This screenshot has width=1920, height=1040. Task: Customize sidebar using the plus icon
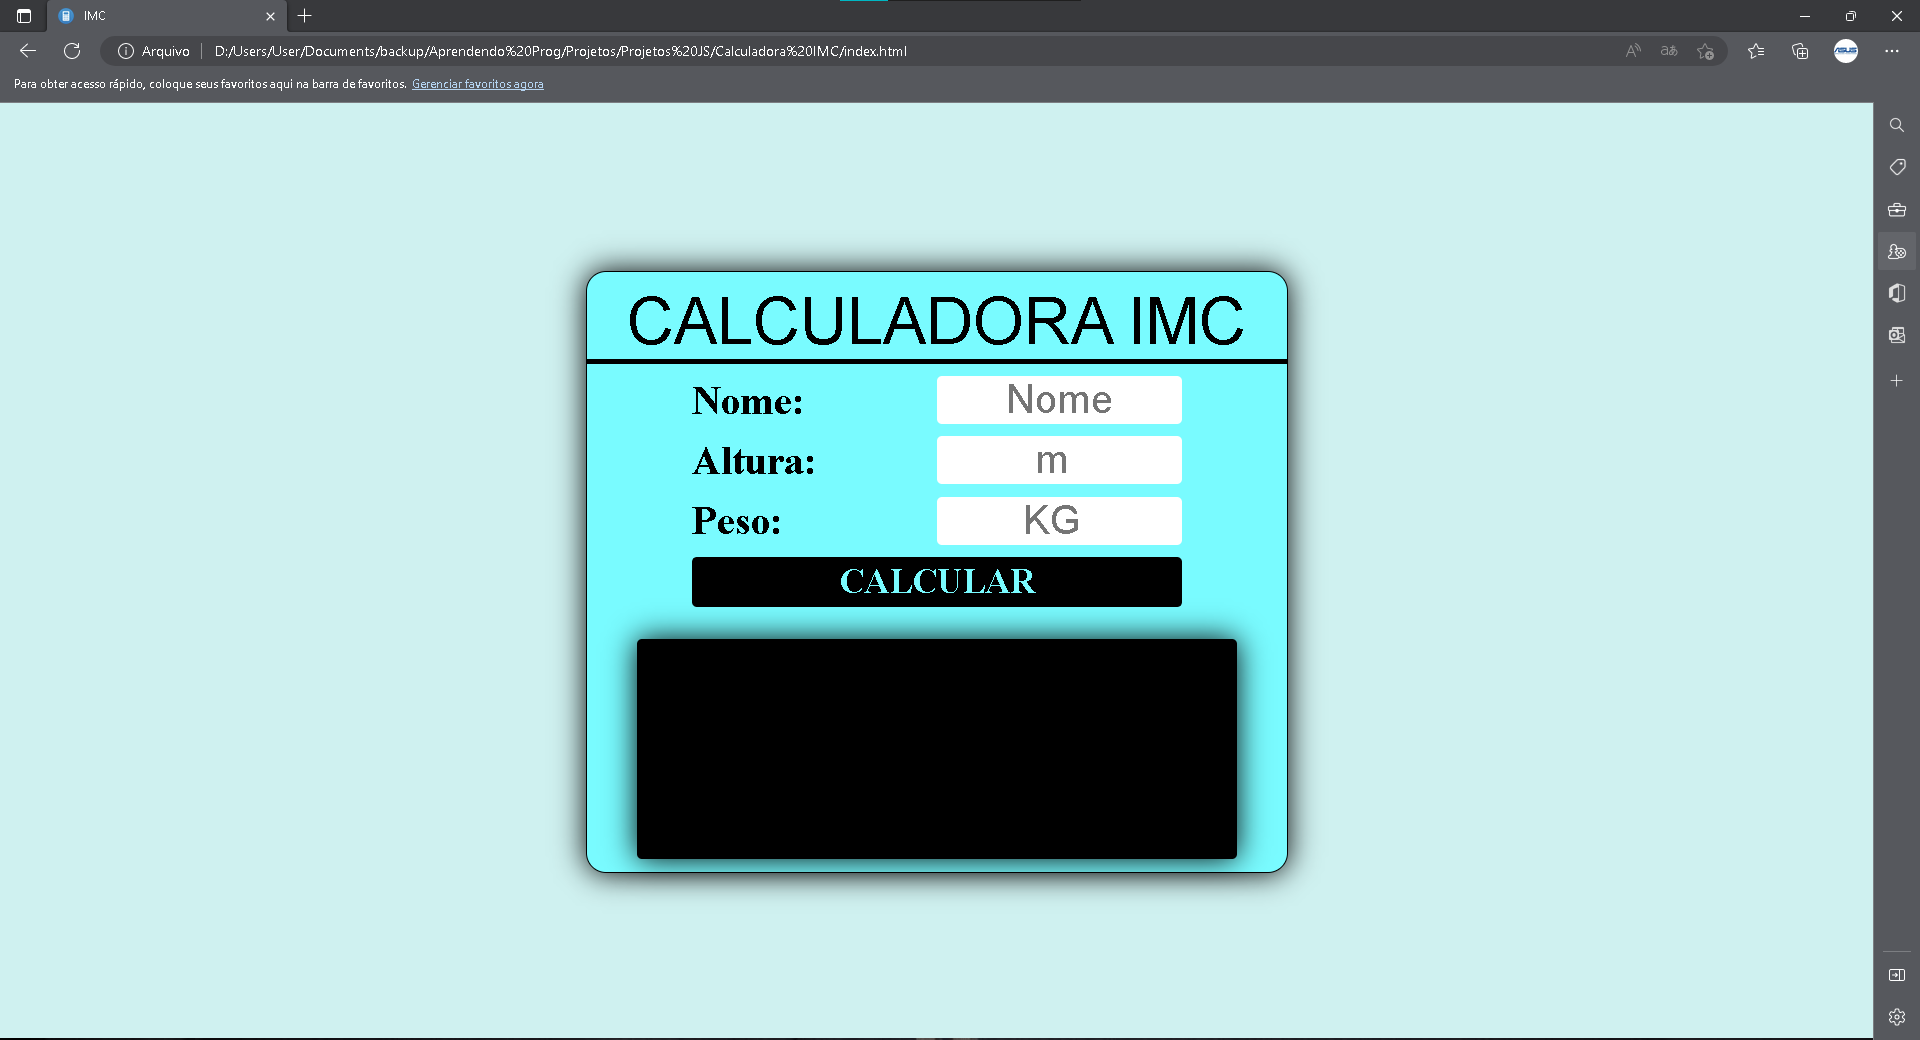1897,380
